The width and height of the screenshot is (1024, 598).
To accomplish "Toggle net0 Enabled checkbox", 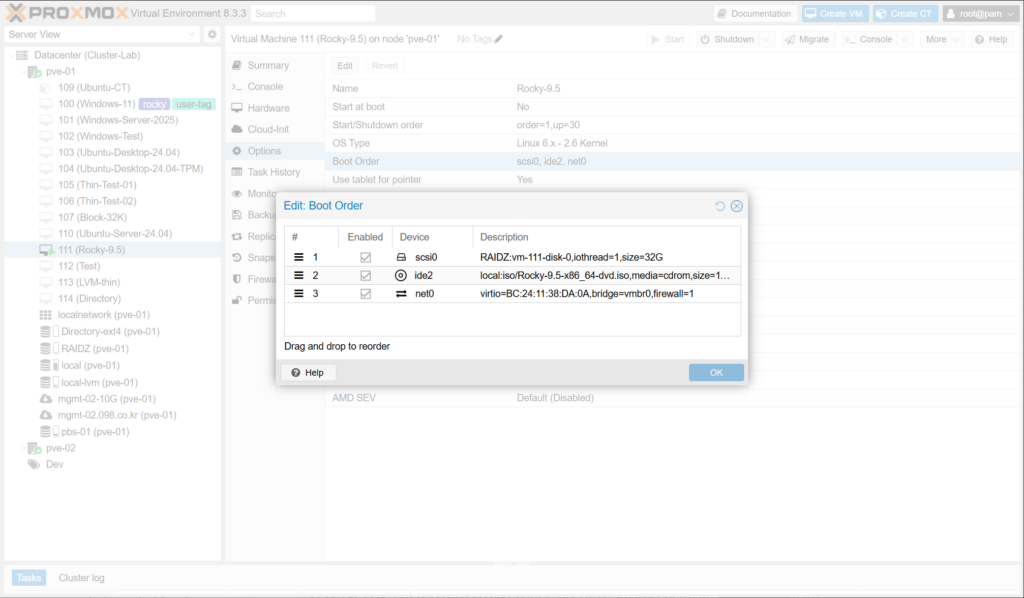I will (365, 293).
